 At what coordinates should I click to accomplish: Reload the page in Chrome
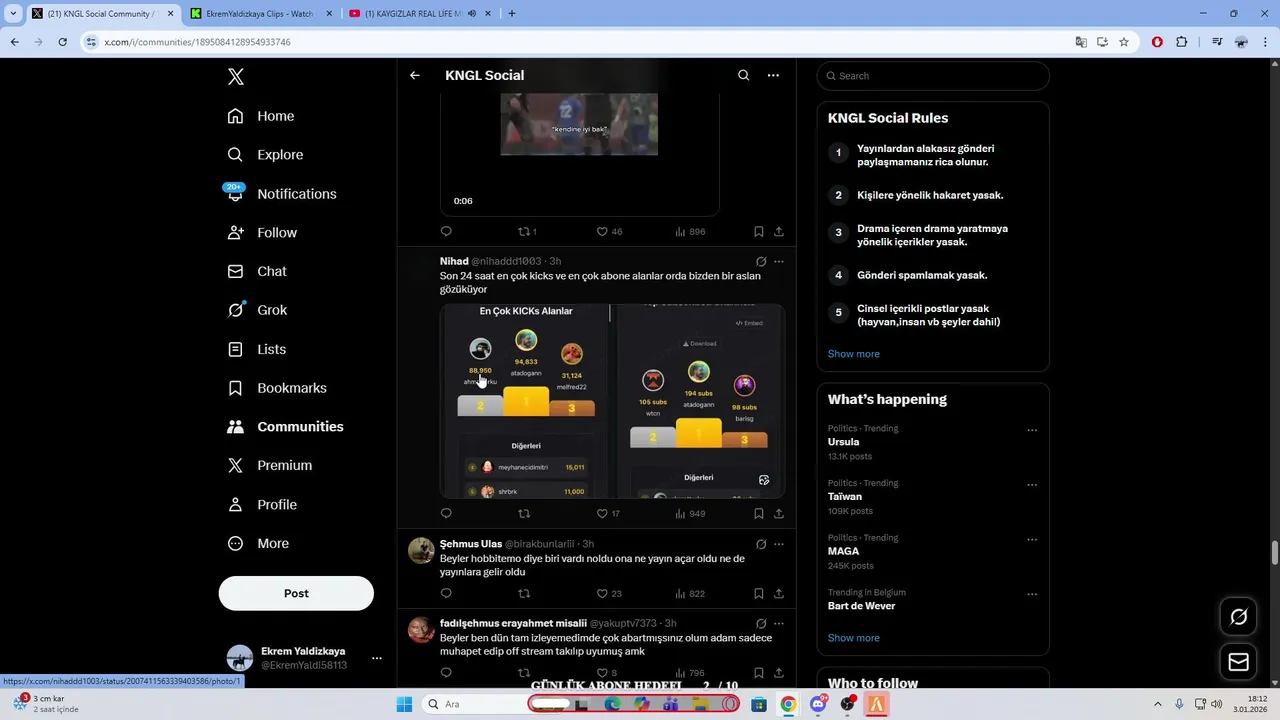coord(62,42)
